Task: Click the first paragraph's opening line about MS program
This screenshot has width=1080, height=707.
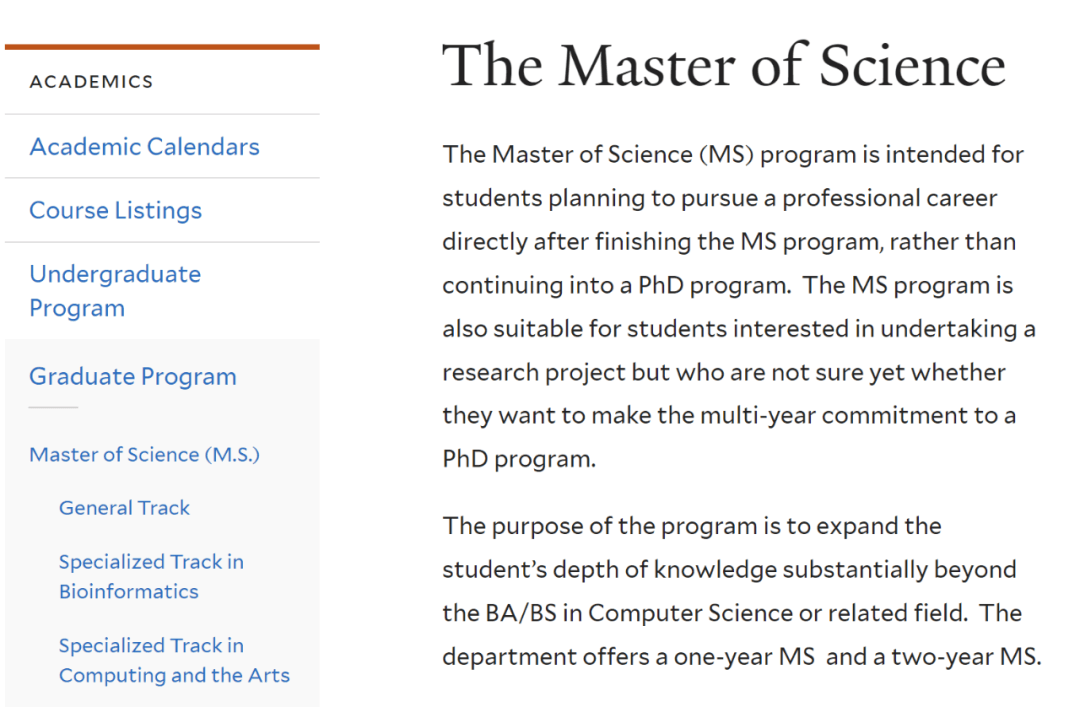Action: 733,155
